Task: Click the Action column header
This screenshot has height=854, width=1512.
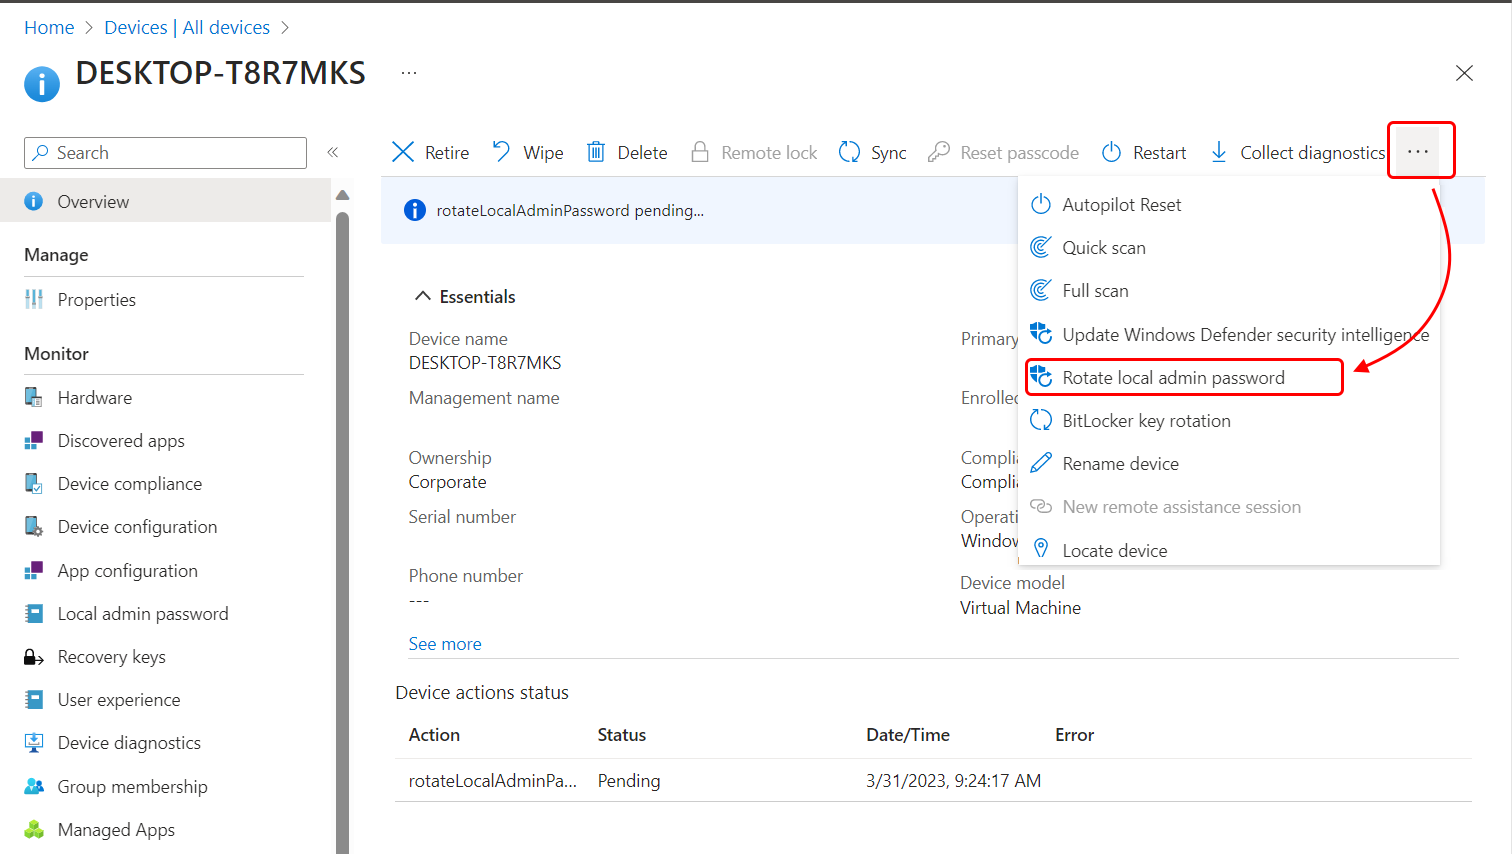Action: pyautogui.click(x=434, y=734)
